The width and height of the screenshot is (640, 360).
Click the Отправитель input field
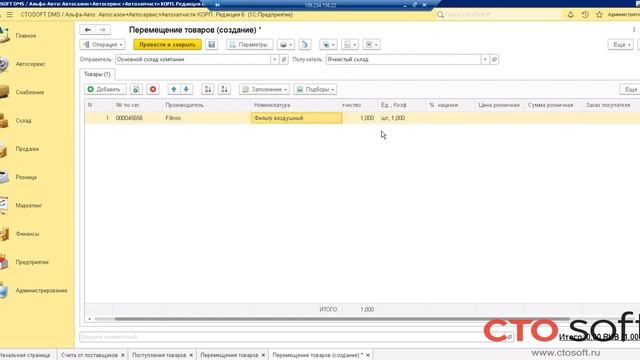(x=193, y=60)
